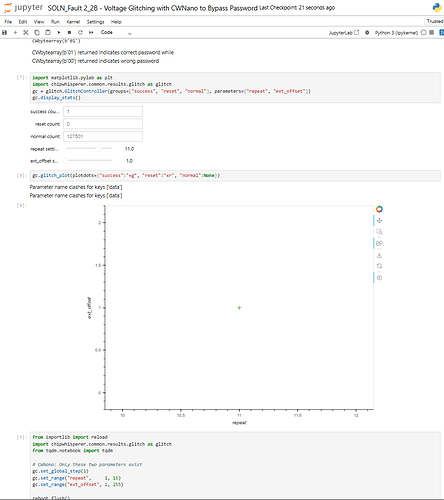Select the cell containing gc.display_stats()
The width and height of the screenshot is (444, 500).
coord(235,88)
